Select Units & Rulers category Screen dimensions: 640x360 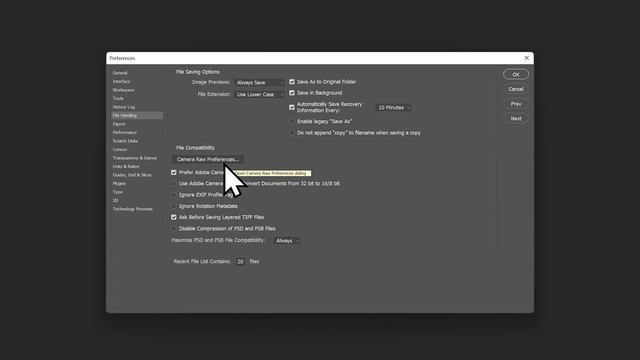pyautogui.click(x=126, y=167)
